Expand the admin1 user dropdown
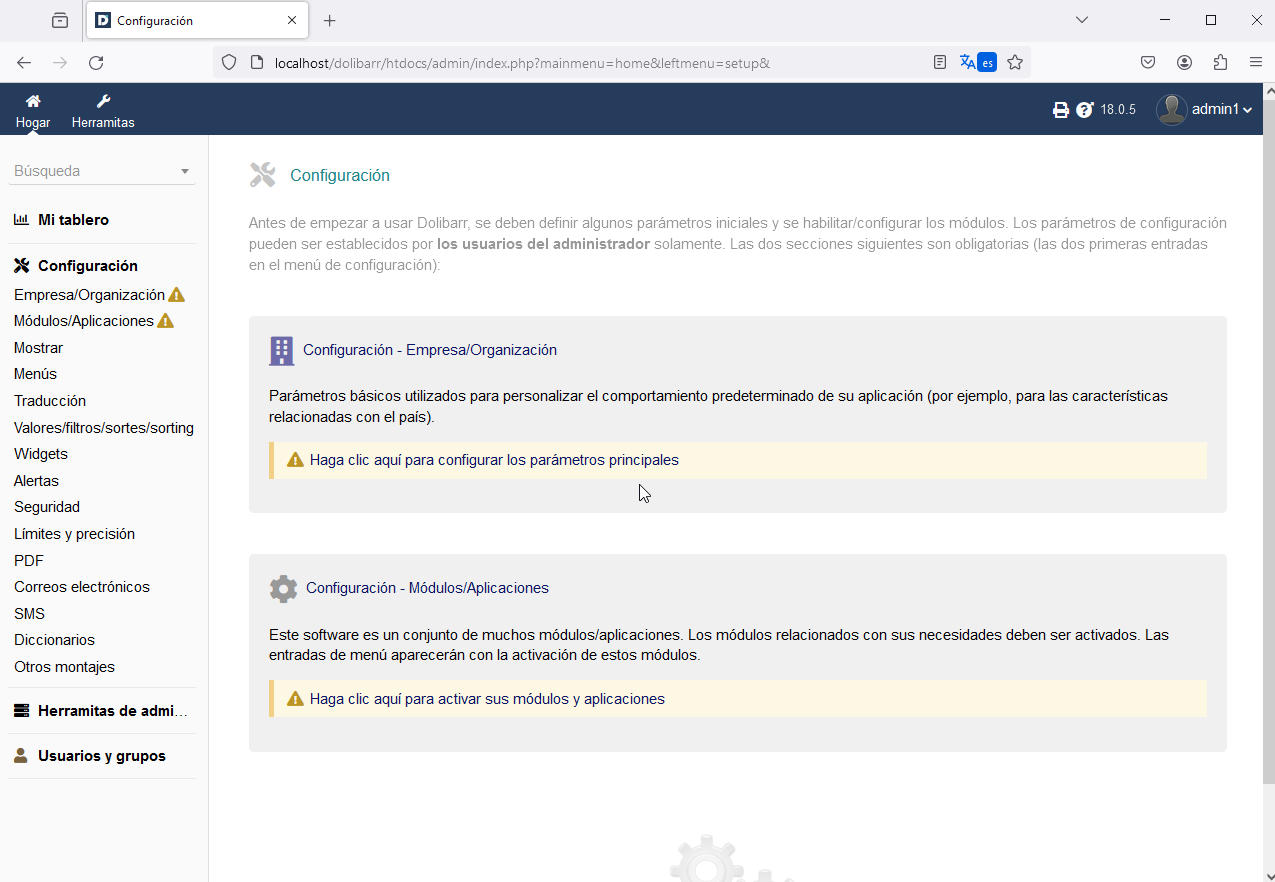Screen dimensions: 1275x882 (x=1204, y=110)
